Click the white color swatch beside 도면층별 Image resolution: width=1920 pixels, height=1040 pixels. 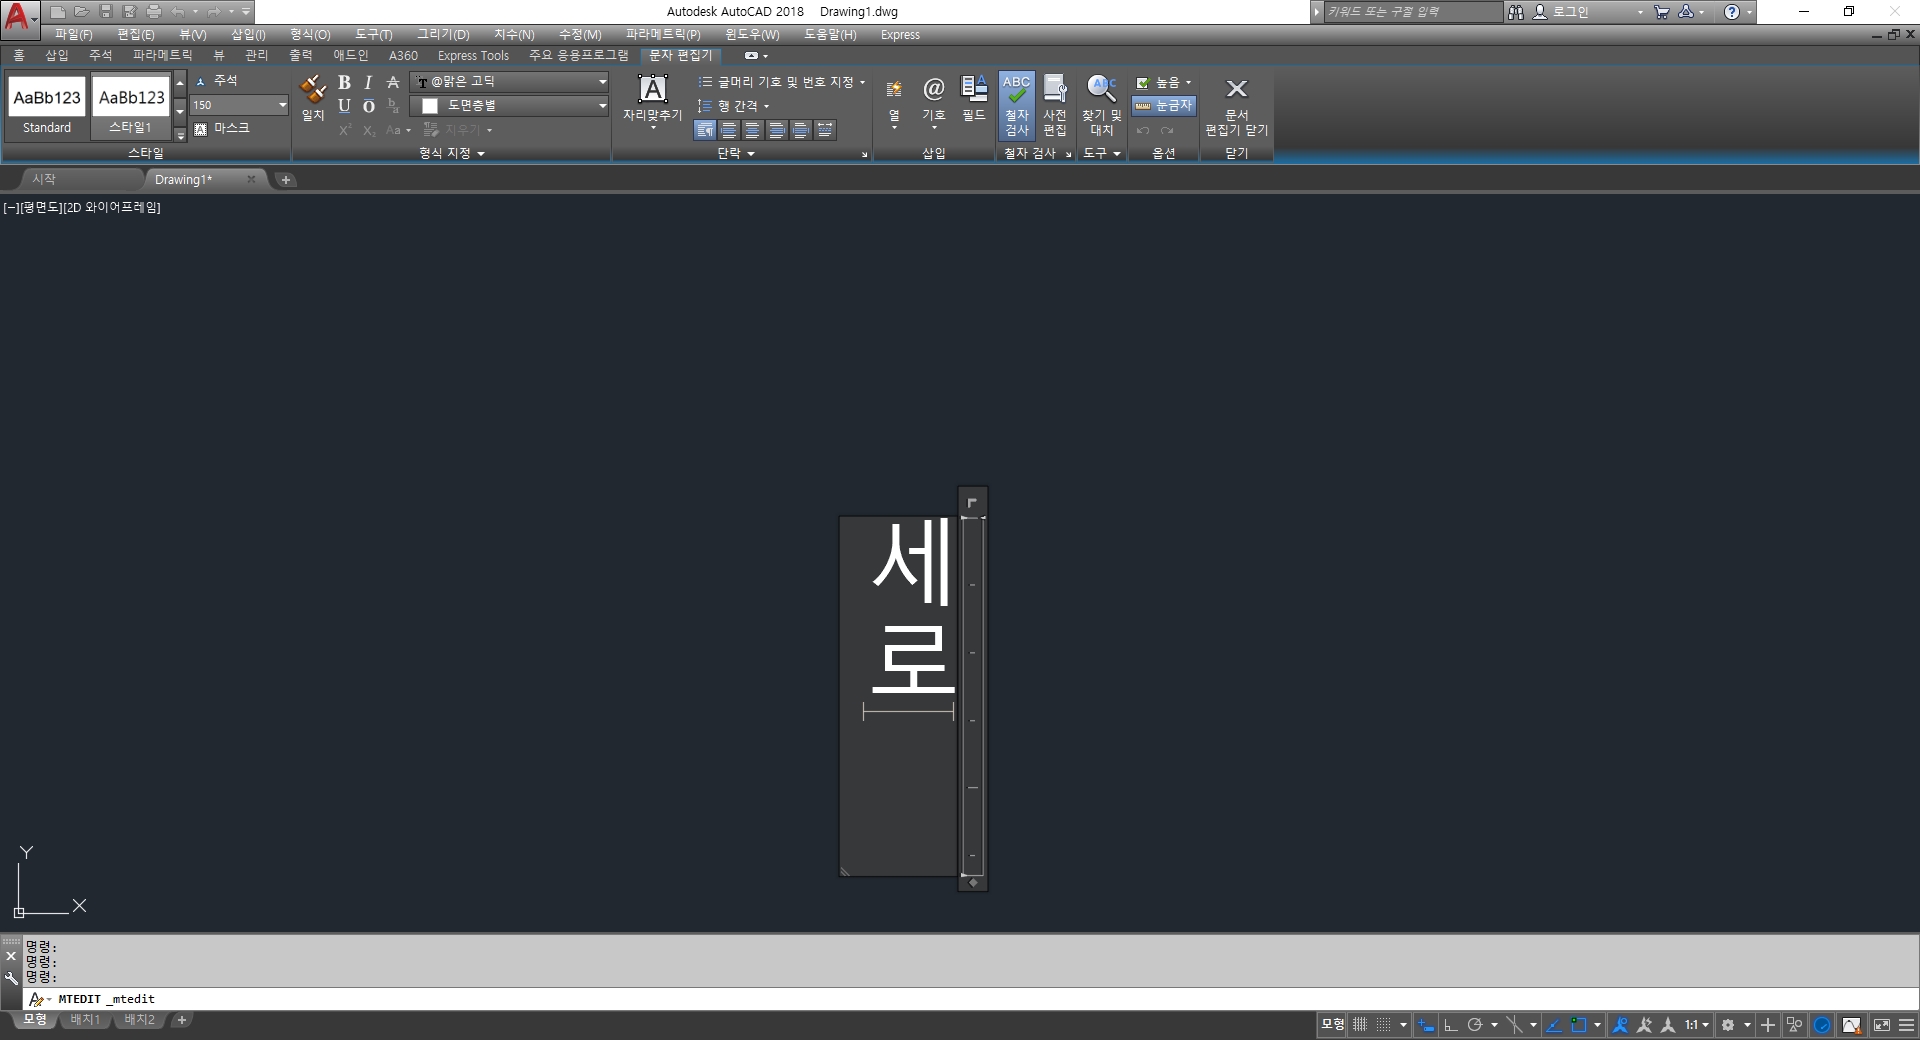430,106
